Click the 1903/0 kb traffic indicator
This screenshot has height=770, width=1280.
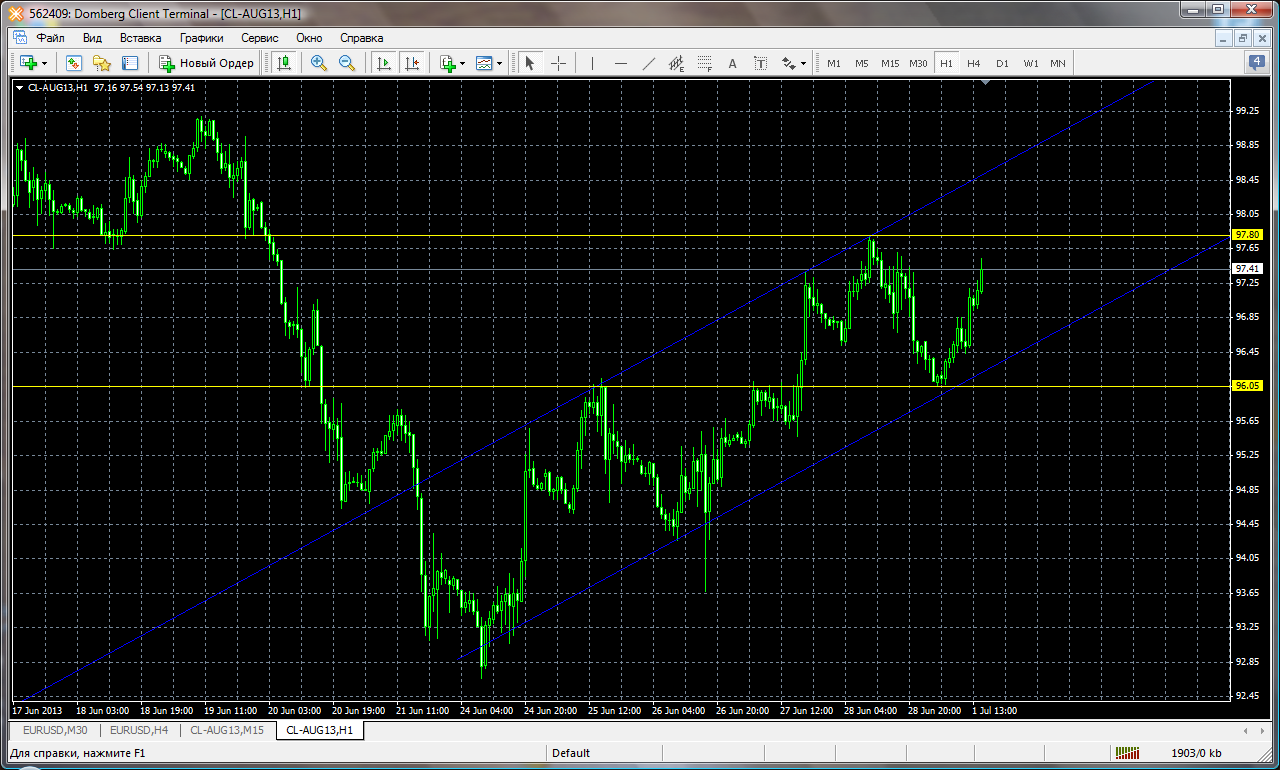click(1196, 753)
